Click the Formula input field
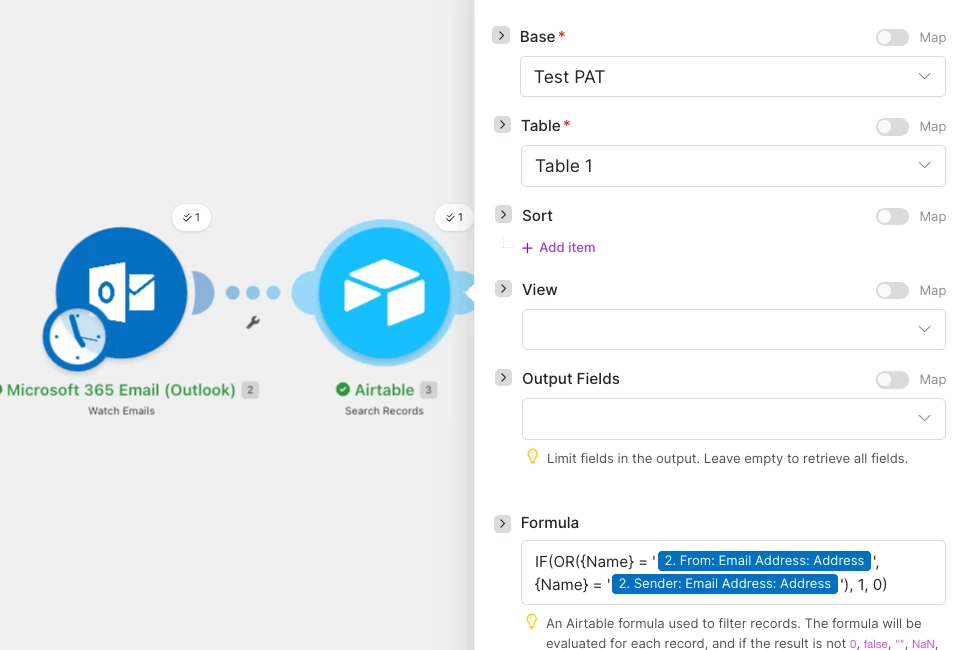Screen dimensions: 956x650 (x=733, y=573)
